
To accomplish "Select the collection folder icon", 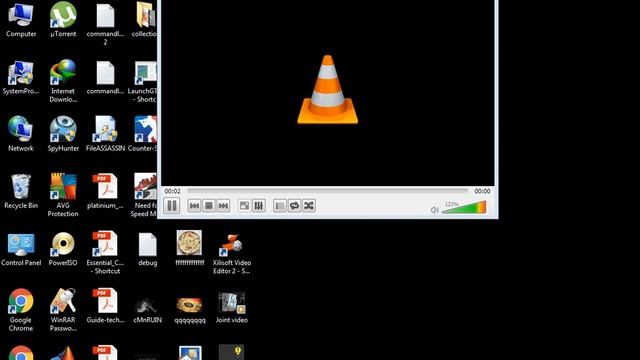I will 144,20.
